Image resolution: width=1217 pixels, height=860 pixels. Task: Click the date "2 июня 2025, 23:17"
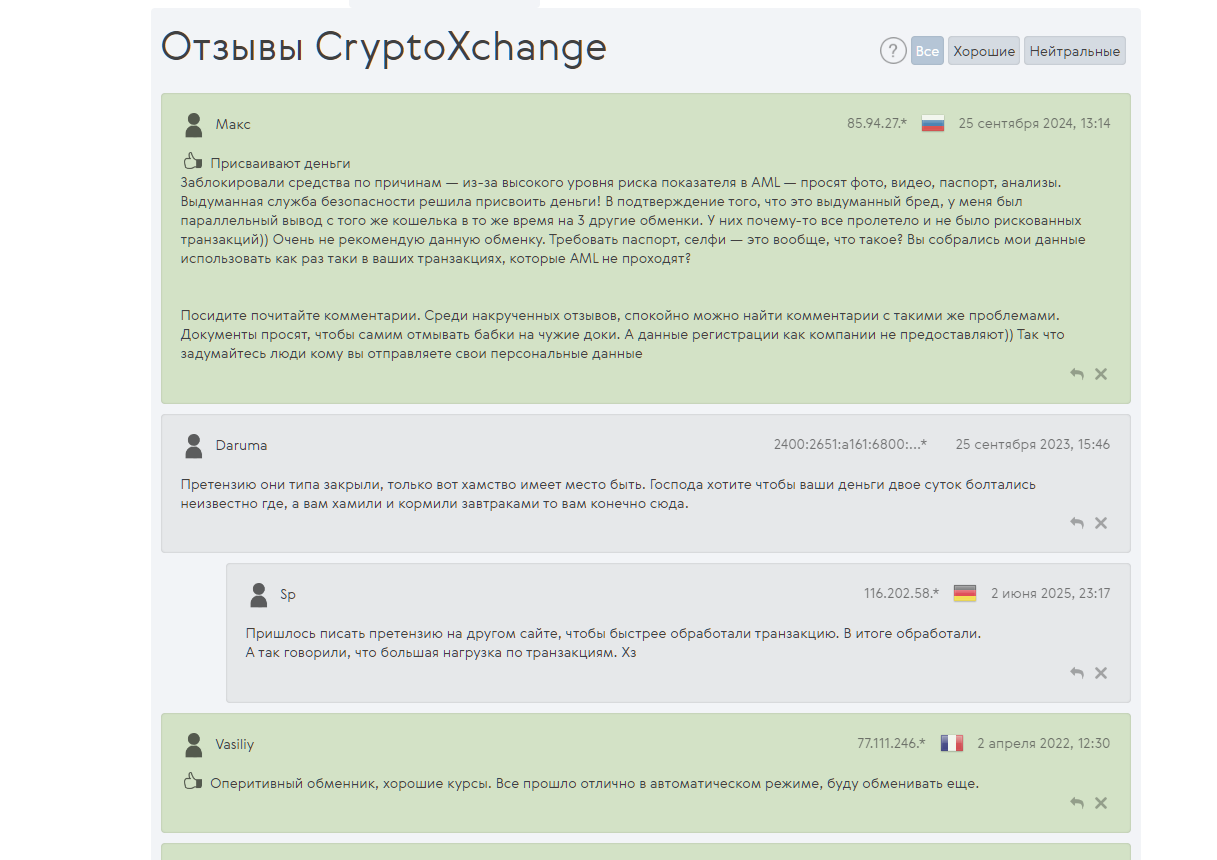click(x=1050, y=594)
